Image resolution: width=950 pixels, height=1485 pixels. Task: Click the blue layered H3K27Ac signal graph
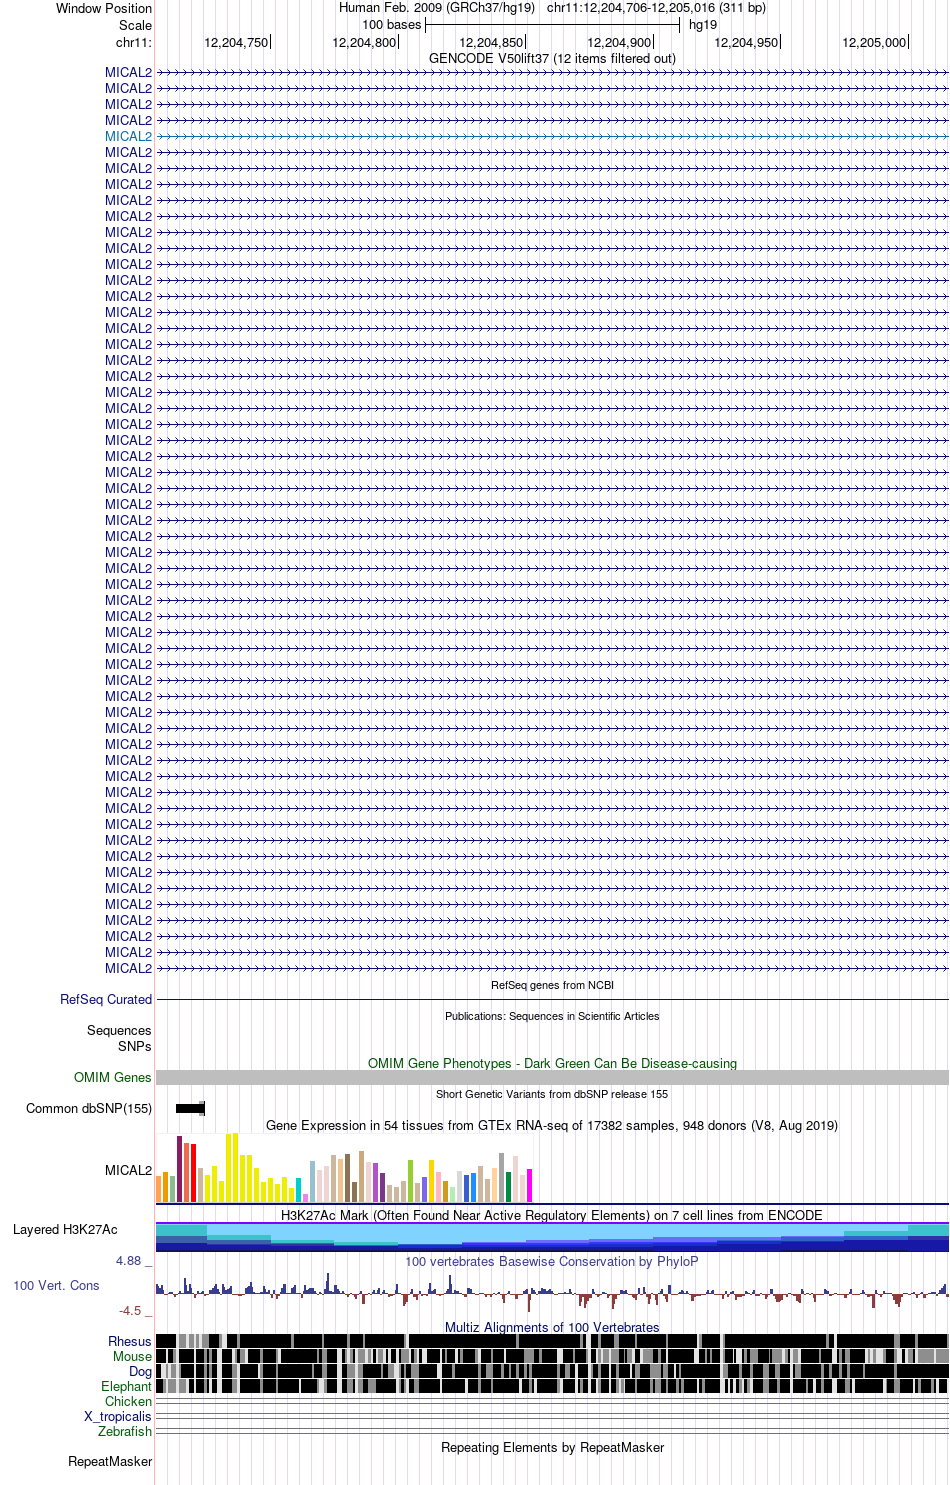pos(552,1237)
